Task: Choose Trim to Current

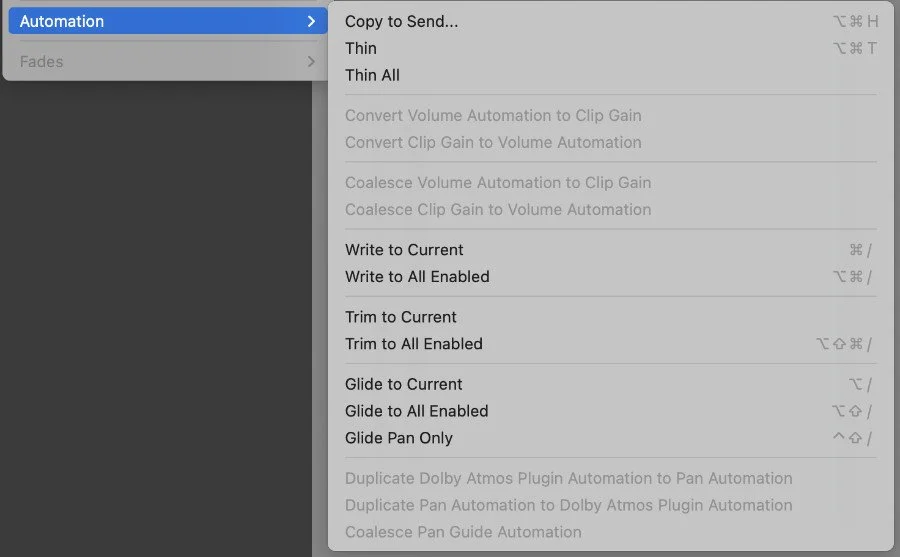Action: coord(611,317)
